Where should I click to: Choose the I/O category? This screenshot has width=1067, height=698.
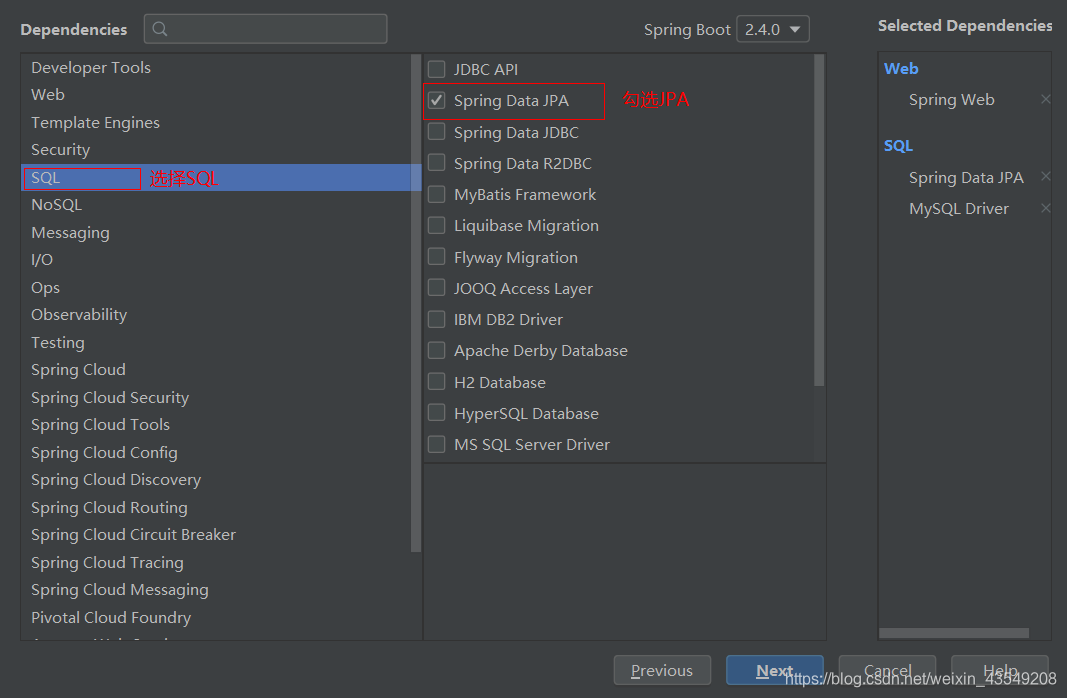(x=216, y=260)
